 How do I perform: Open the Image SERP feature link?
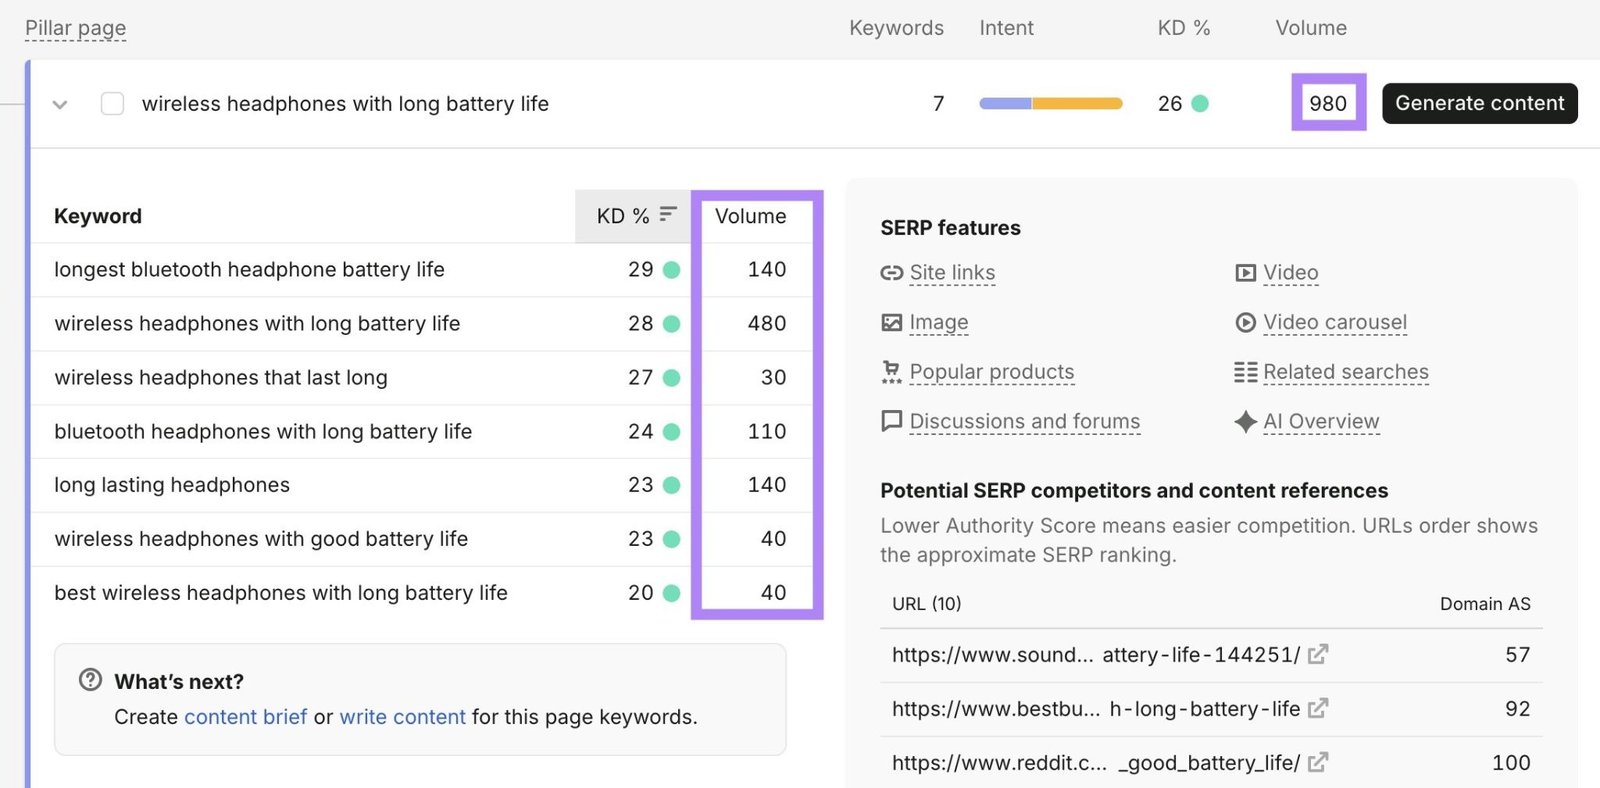(939, 322)
